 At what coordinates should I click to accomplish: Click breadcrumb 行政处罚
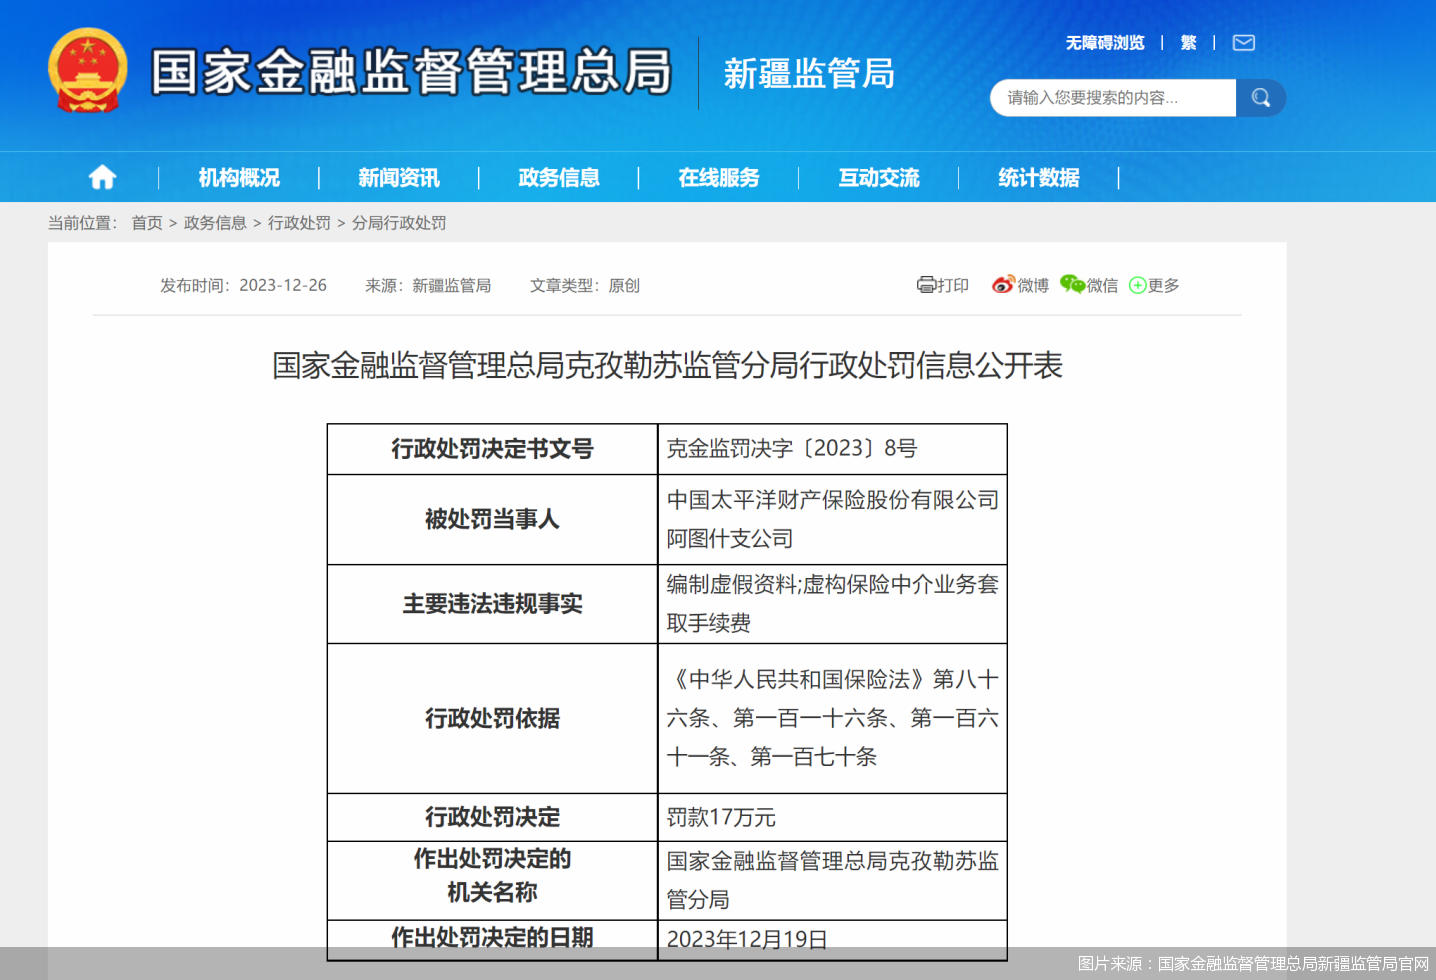click(x=299, y=223)
